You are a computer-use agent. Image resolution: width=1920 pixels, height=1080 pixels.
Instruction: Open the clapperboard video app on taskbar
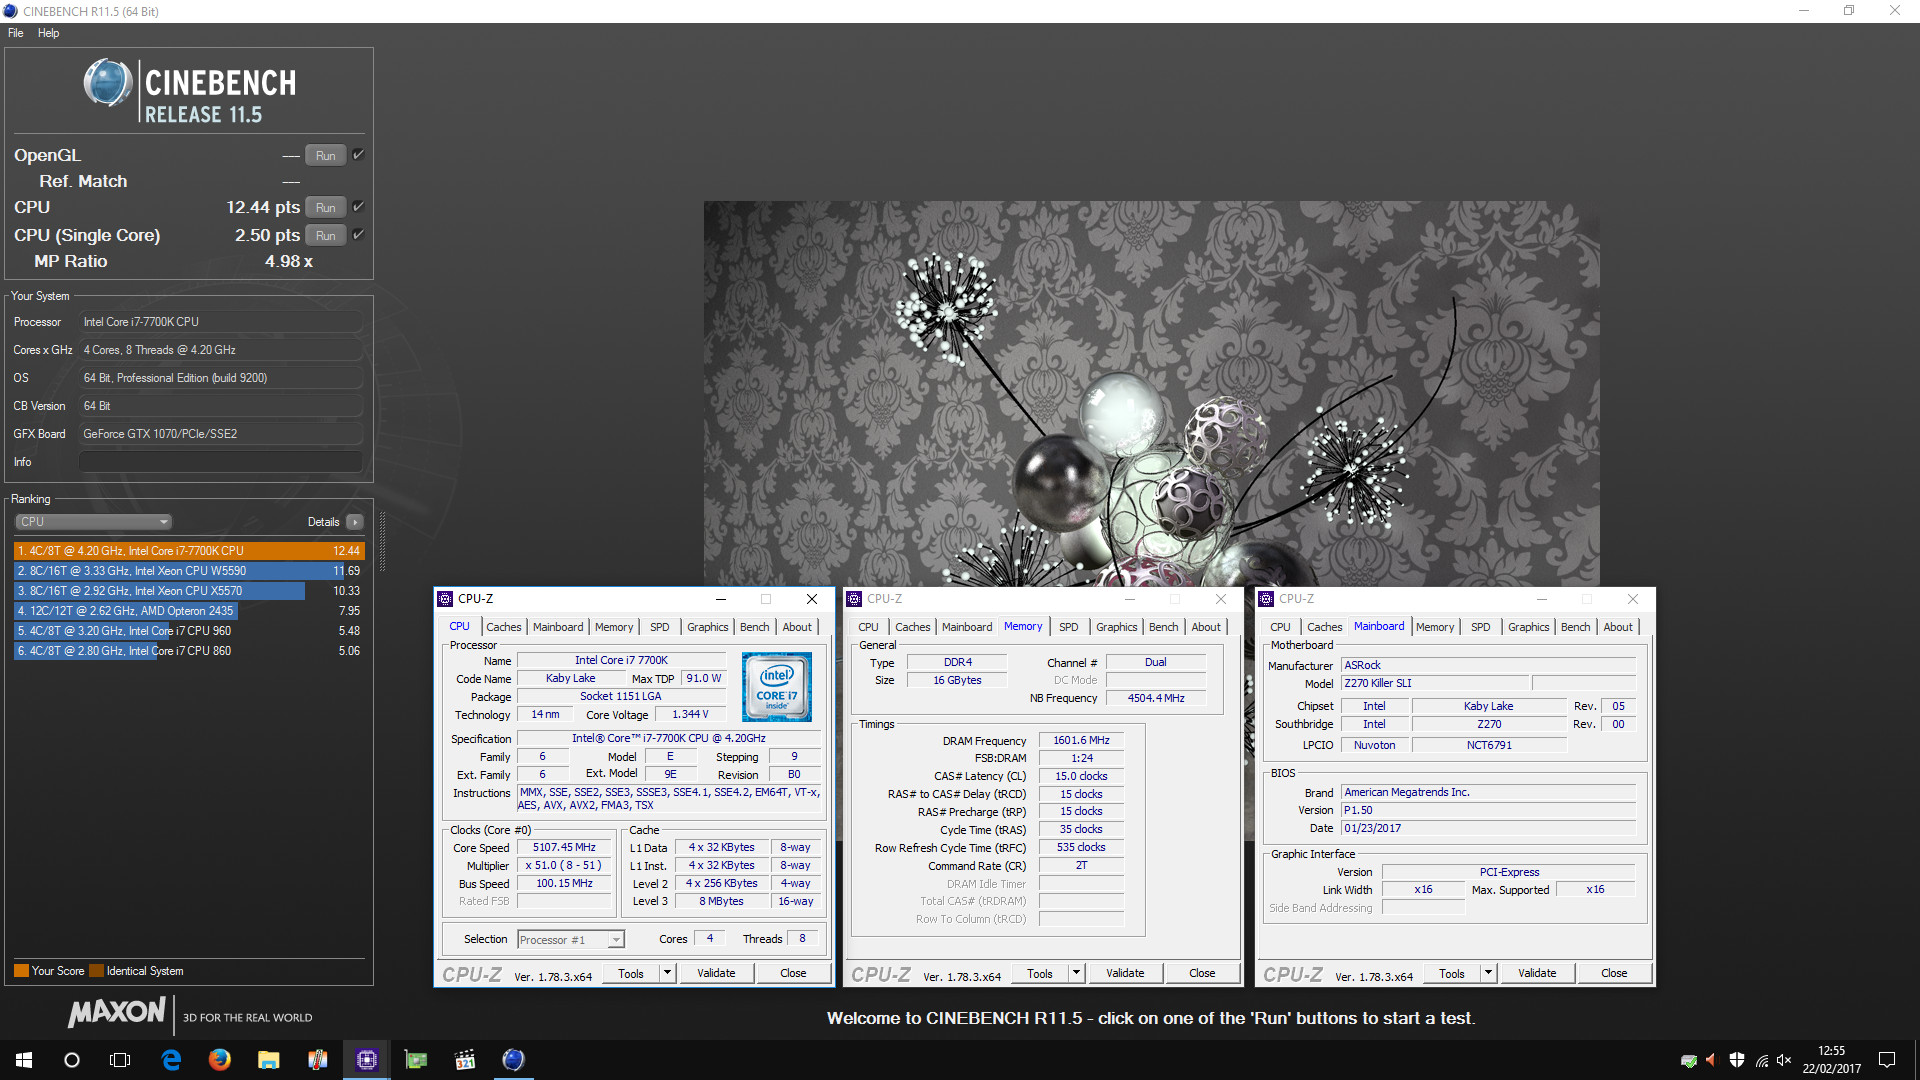coord(464,1060)
